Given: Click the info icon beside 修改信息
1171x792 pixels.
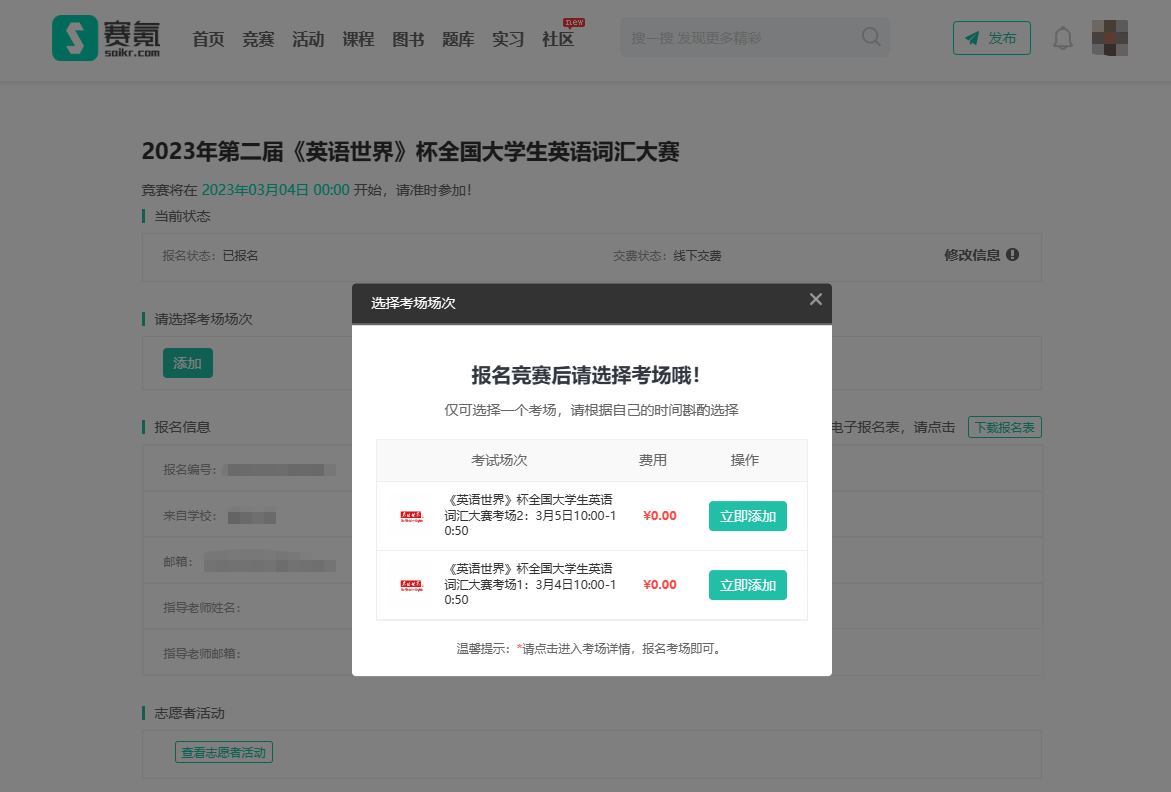Looking at the screenshot, I should [x=1012, y=255].
